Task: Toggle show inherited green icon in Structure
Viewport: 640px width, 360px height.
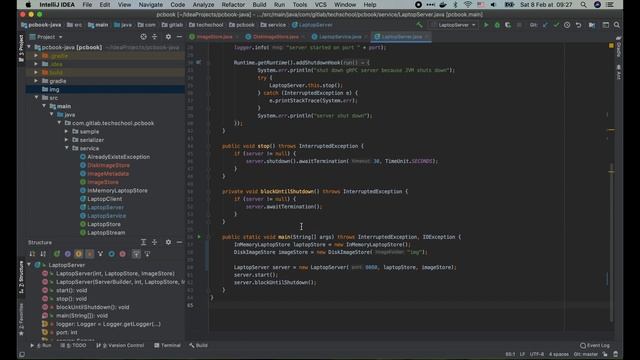Action: click(x=57, y=254)
